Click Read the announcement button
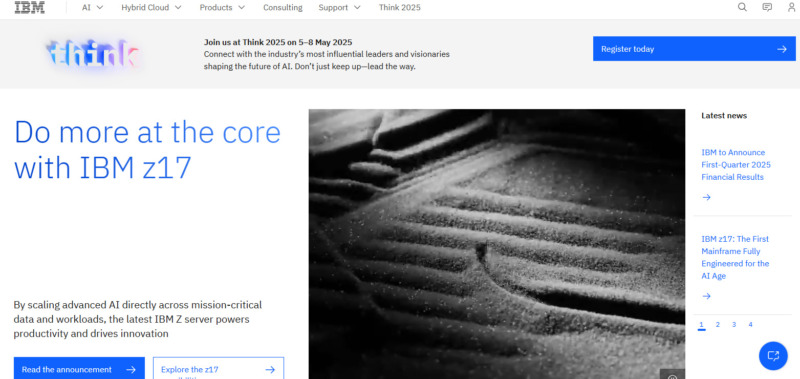This screenshot has width=800, height=379. [79, 368]
